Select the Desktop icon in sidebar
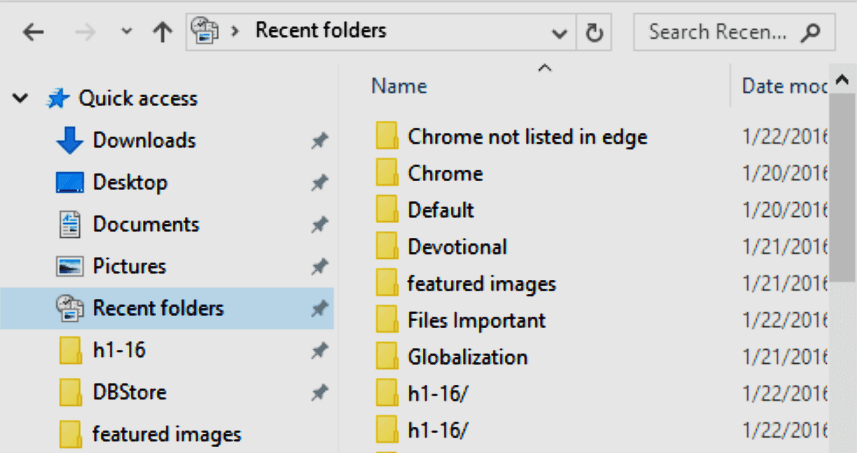 point(69,183)
